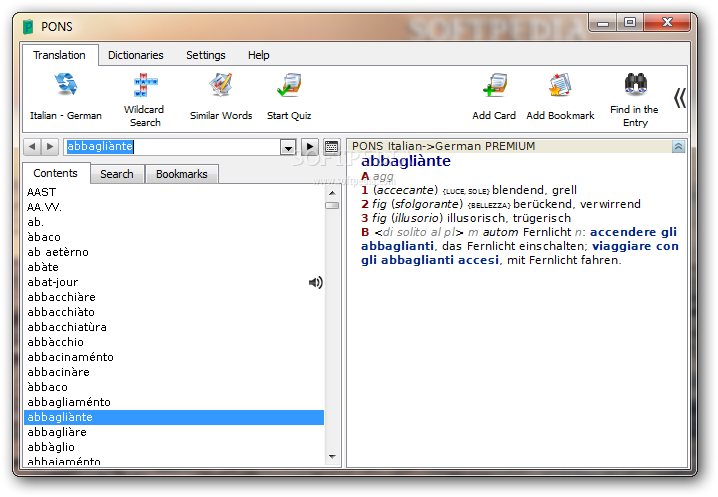Select abbacchiàto in the word list
718x497 pixels.
tap(174, 312)
